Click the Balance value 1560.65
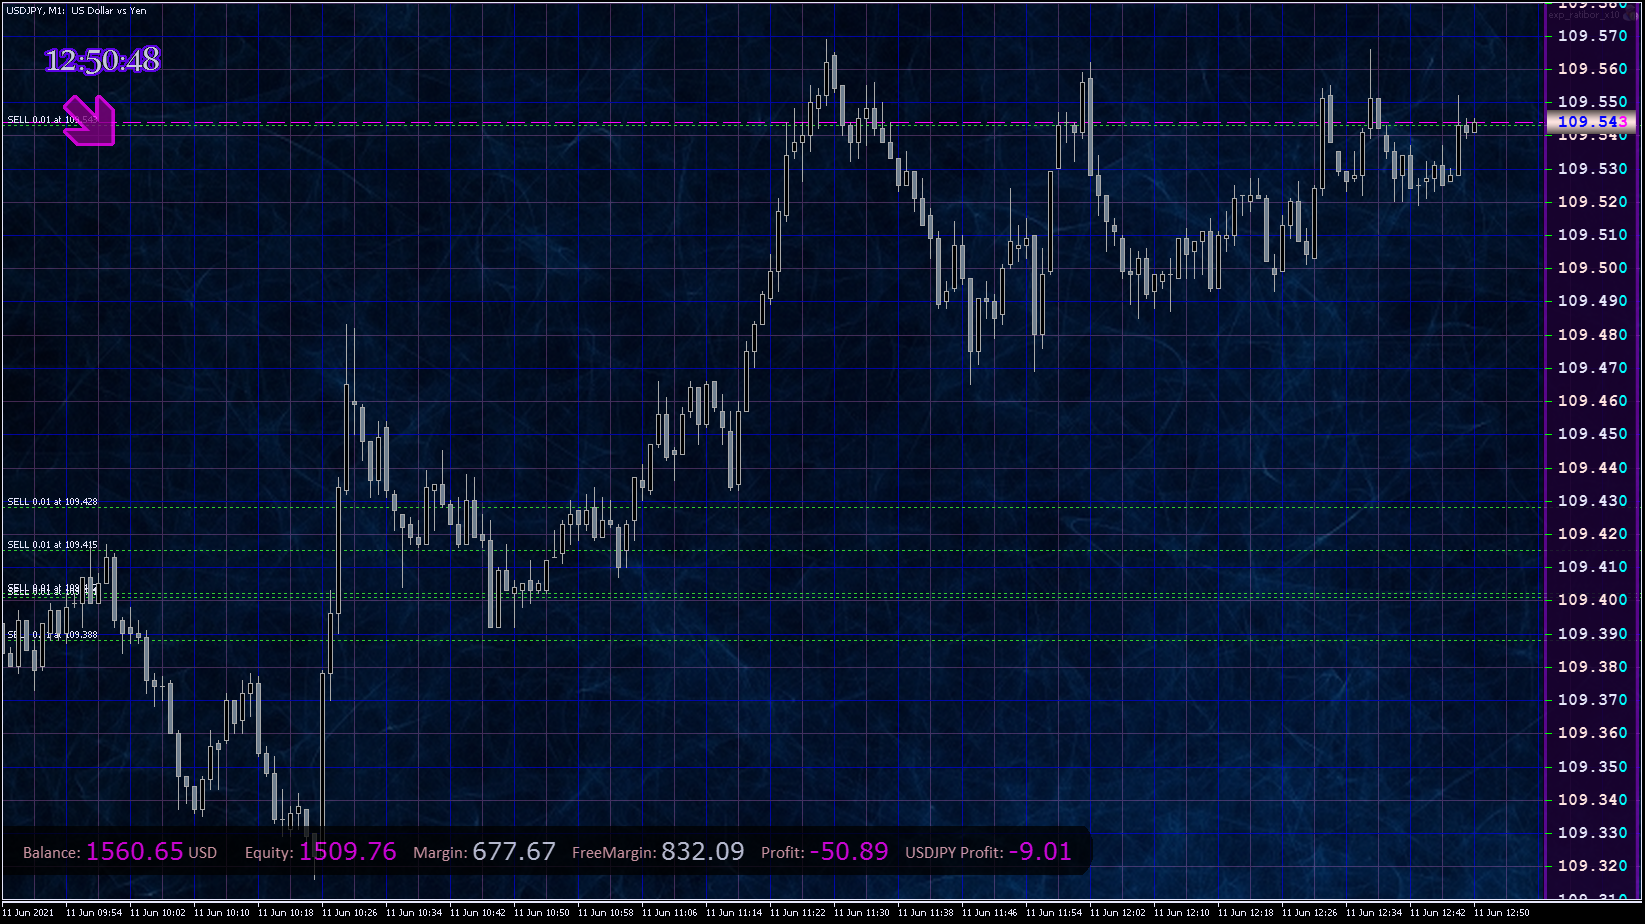Screen dimensions: 1645x924 135,851
